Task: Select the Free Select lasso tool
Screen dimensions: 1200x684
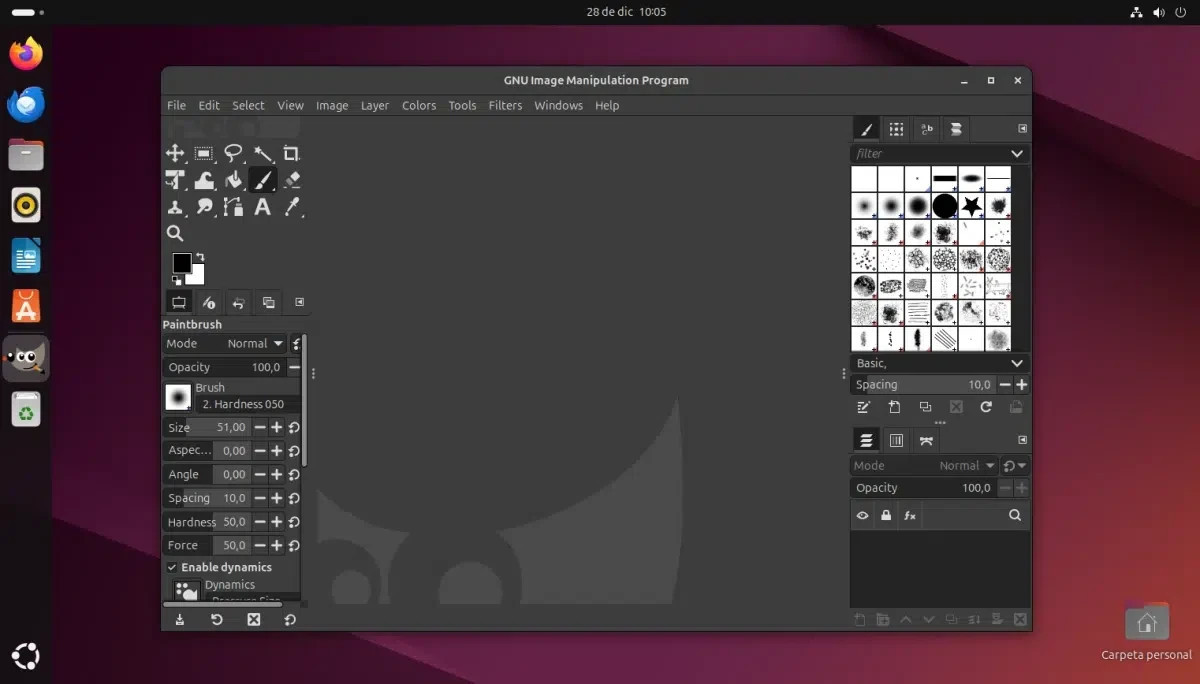Action: 233,153
